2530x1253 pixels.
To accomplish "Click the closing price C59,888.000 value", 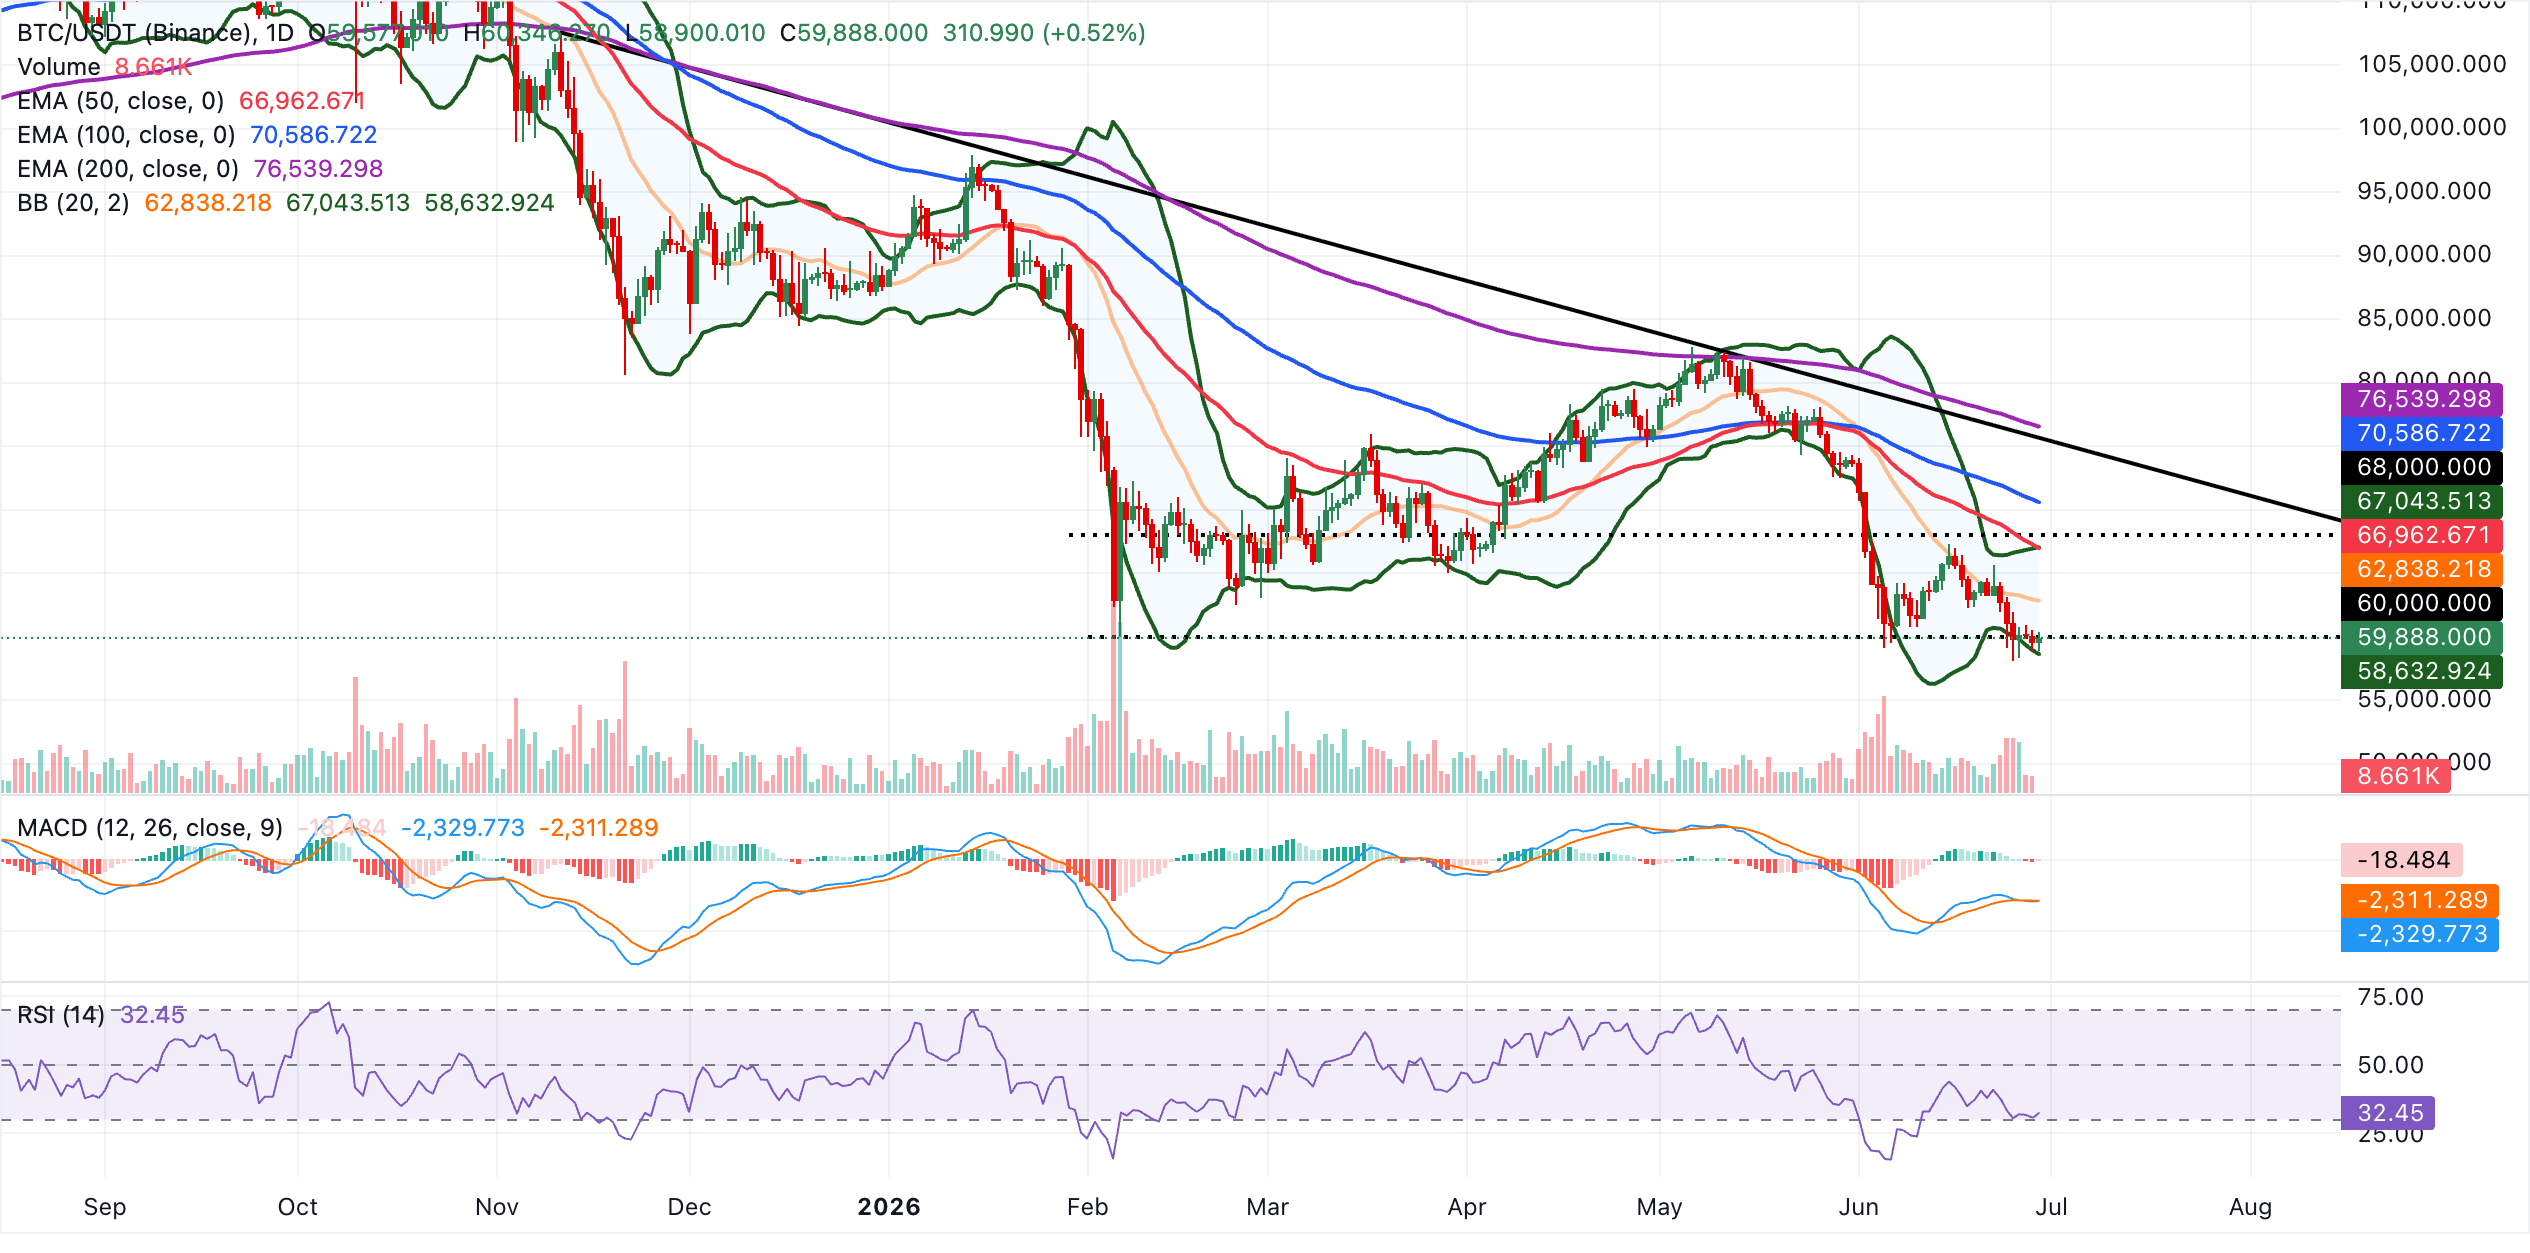I will coord(854,33).
